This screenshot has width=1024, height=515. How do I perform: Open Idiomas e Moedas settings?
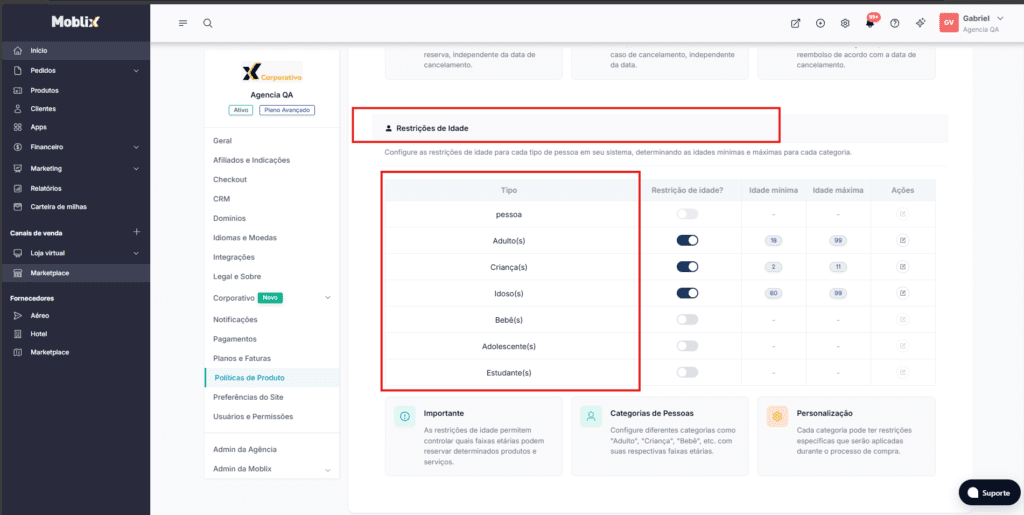pyautogui.click(x=245, y=238)
